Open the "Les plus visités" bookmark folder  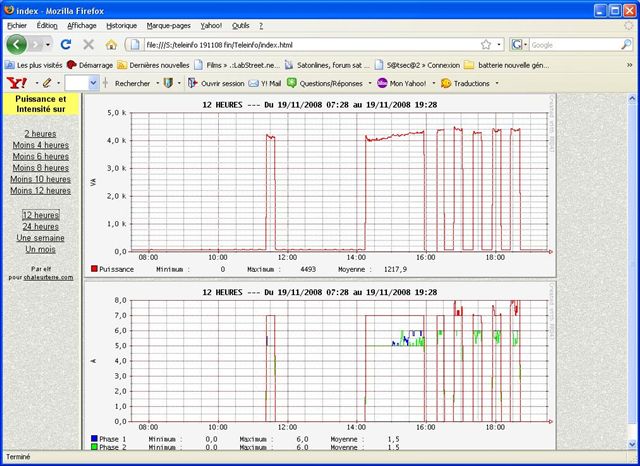pos(33,65)
